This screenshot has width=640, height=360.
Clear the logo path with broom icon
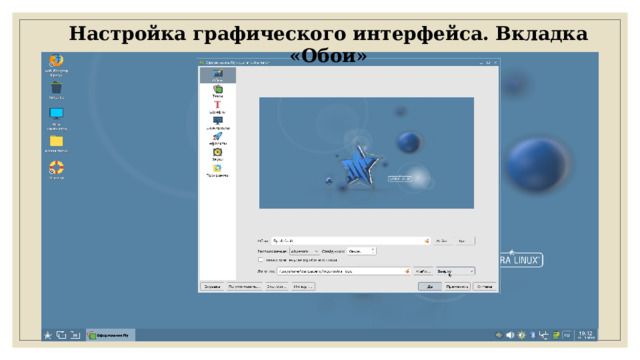click(x=407, y=271)
